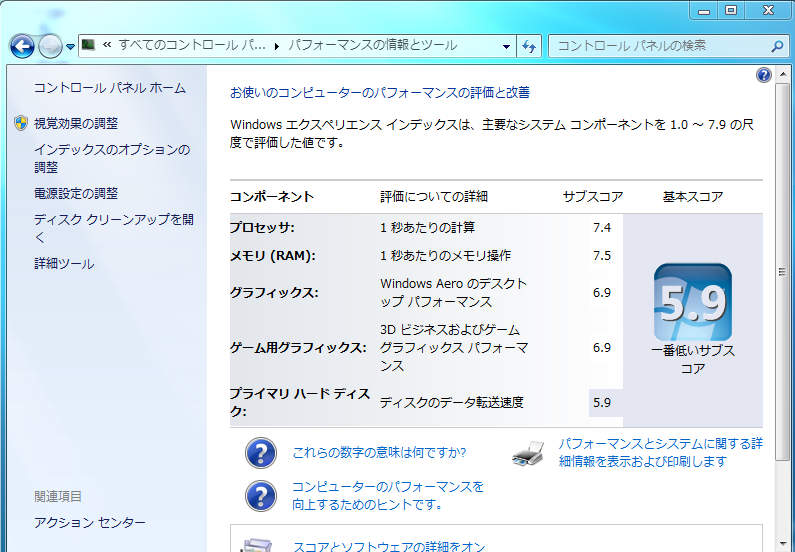The height and width of the screenshot is (552, 795).
Task: Click the vertical scrollbar thumb
Action: [x=782, y=272]
